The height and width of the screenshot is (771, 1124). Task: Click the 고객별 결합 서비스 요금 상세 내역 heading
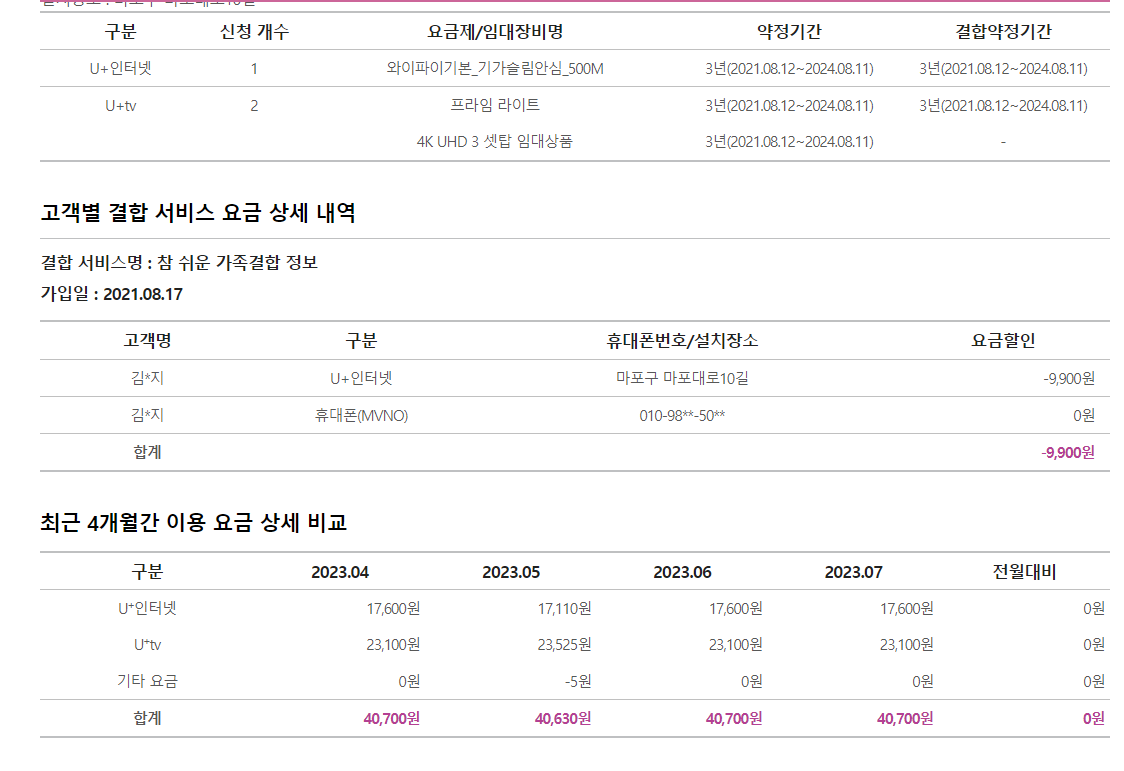click(x=198, y=213)
